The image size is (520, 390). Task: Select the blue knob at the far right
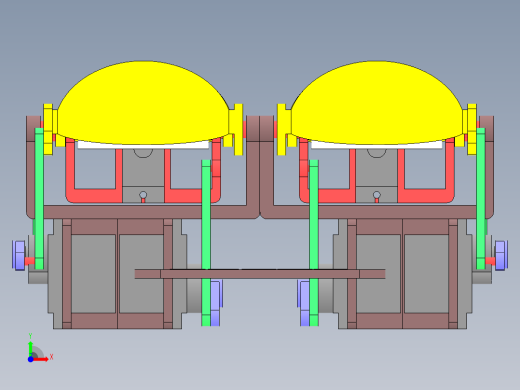point(501,255)
